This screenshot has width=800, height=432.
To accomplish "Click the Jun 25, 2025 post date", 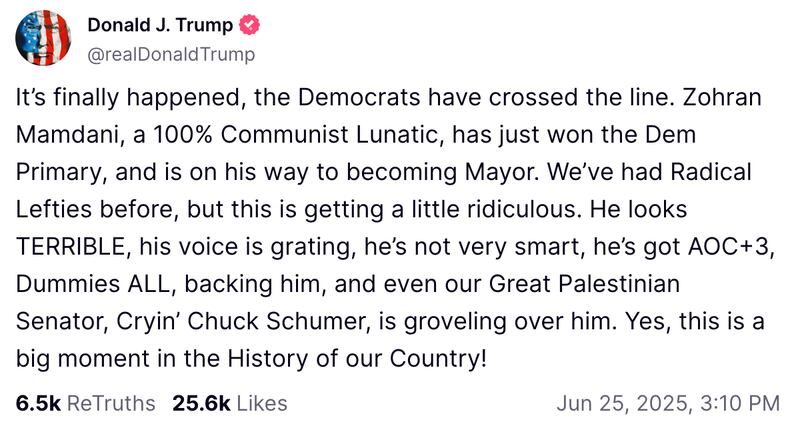I will tap(622, 403).
